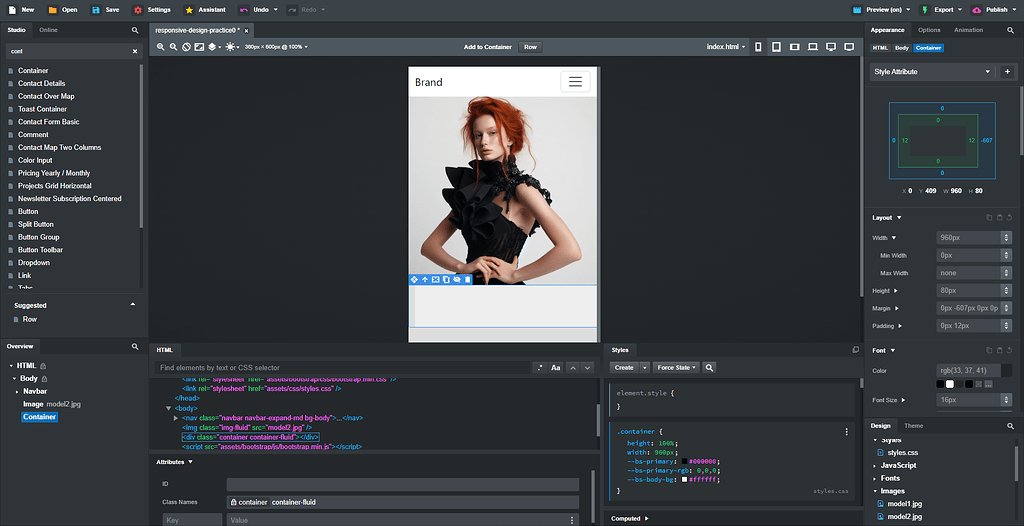1024x526 pixels.
Task: Click the Row button next to Add to Container
Action: click(x=530, y=47)
